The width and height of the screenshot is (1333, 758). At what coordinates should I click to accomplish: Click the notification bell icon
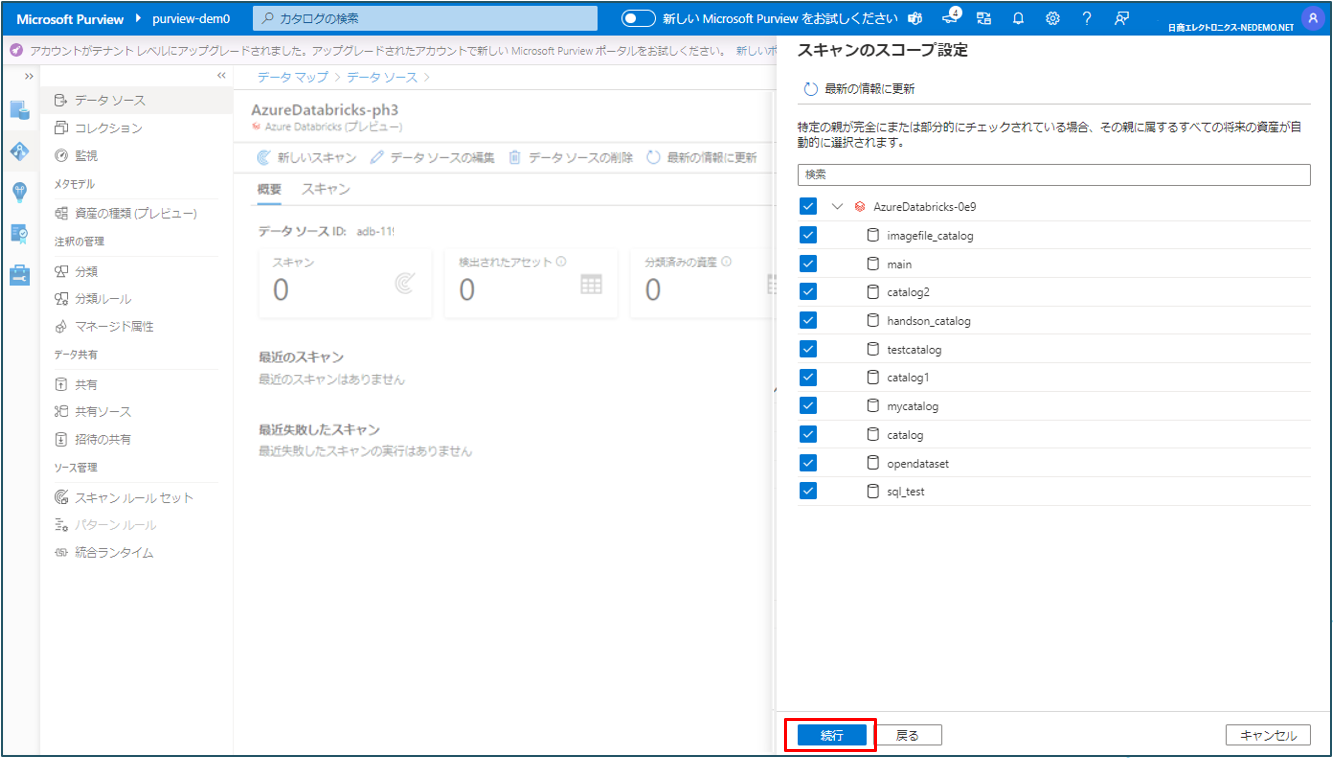(1018, 19)
